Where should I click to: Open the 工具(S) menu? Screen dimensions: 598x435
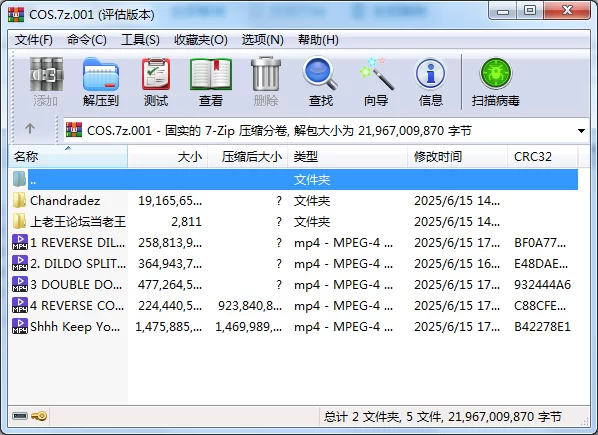[140, 40]
